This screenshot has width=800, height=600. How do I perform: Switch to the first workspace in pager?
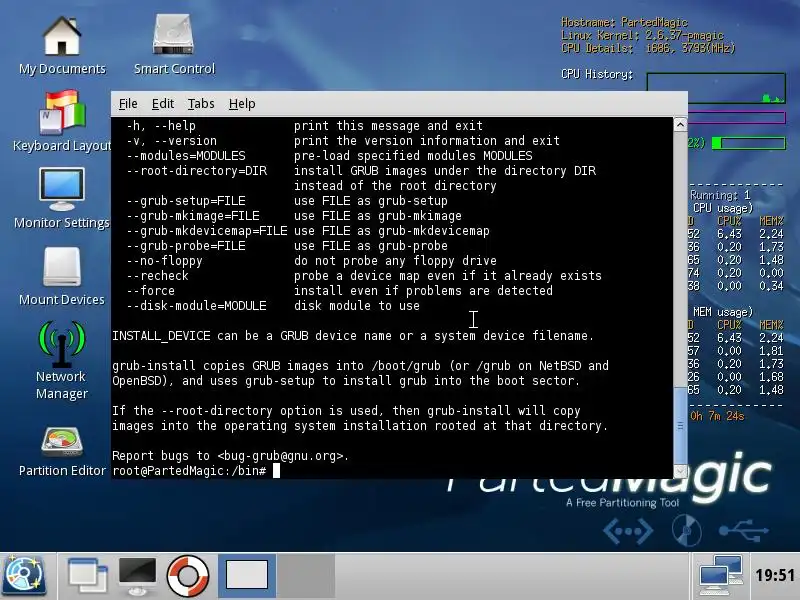click(x=247, y=576)
